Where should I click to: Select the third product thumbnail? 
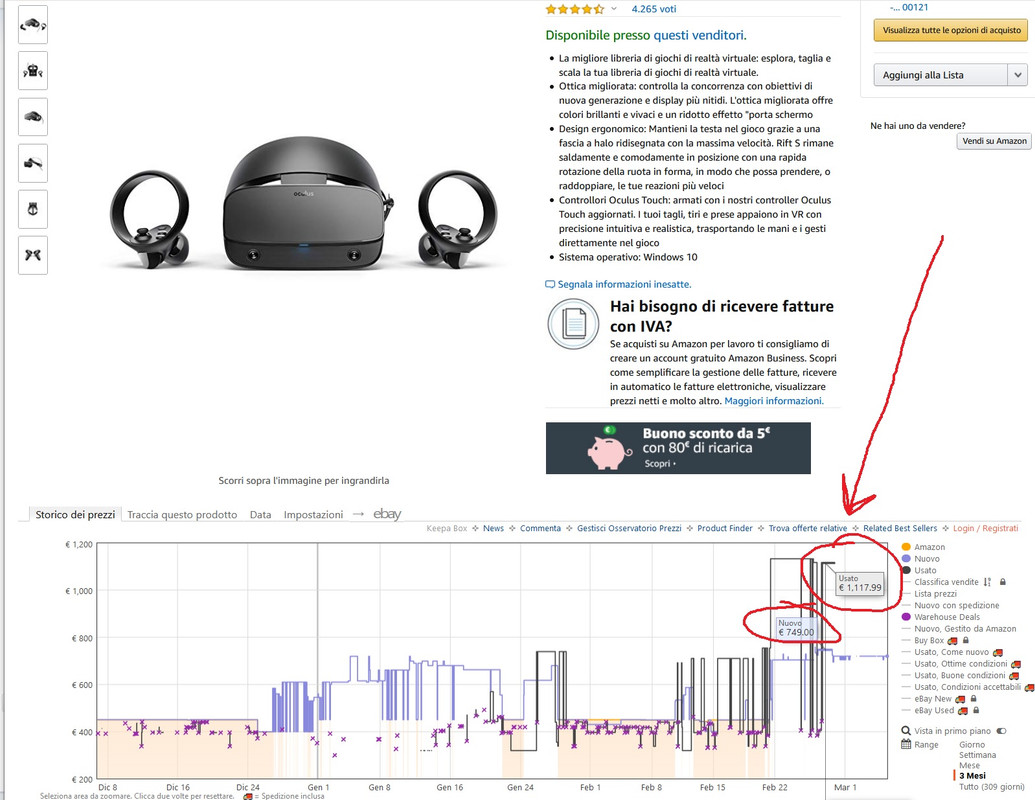pos(33,117)
